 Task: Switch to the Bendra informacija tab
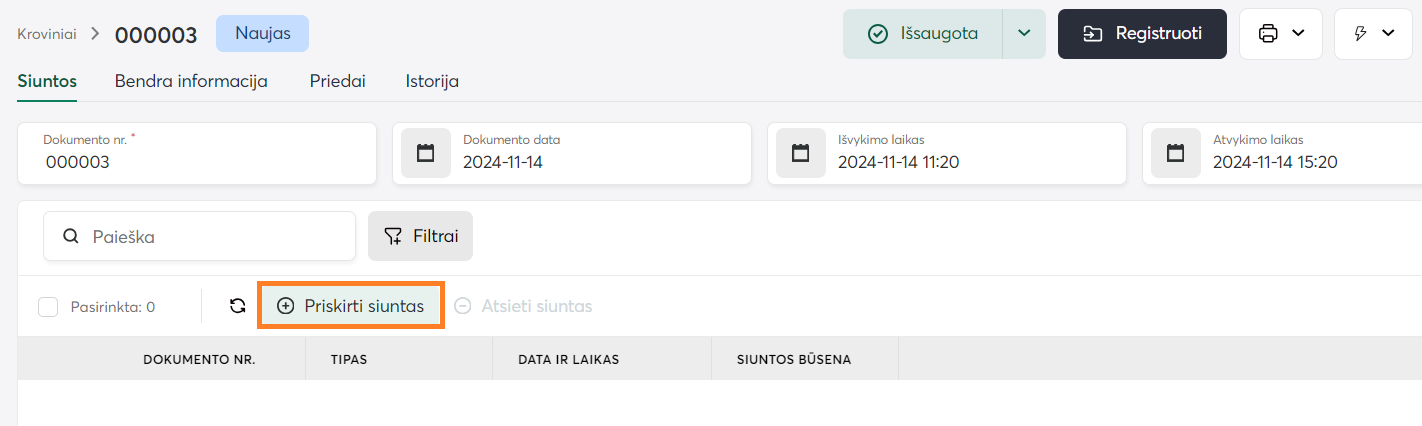click(x=191, y=82)
